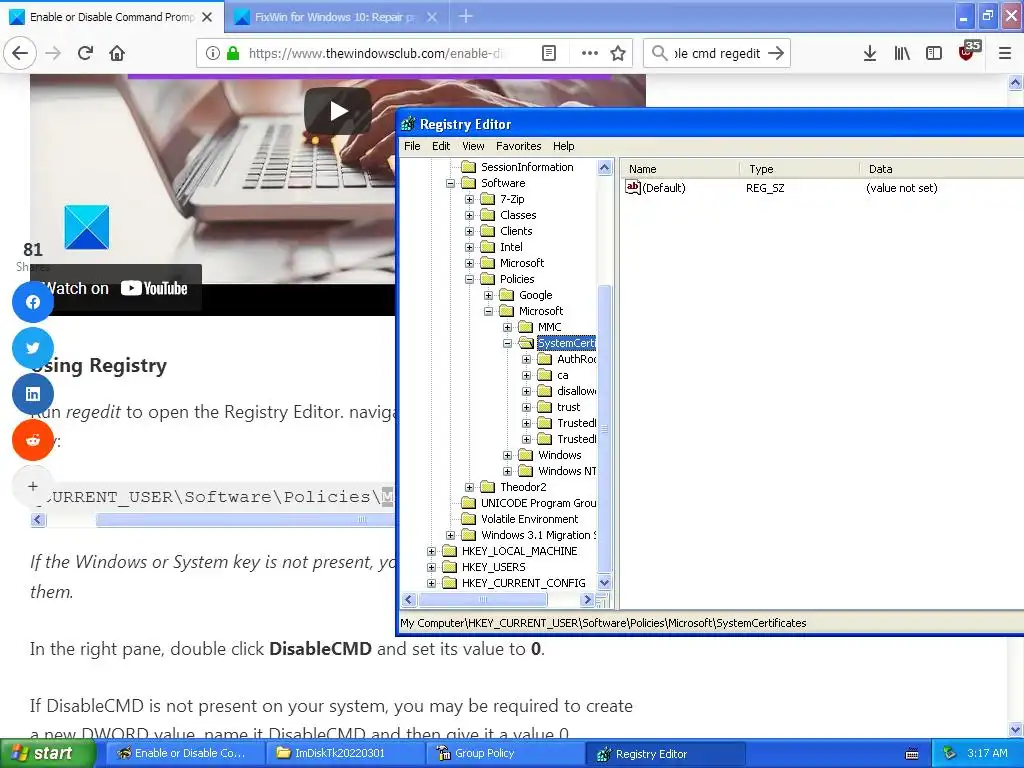Switch to Group Policy taskbar window
This screenshot has height=768, width=1024.
click(505, 754)
